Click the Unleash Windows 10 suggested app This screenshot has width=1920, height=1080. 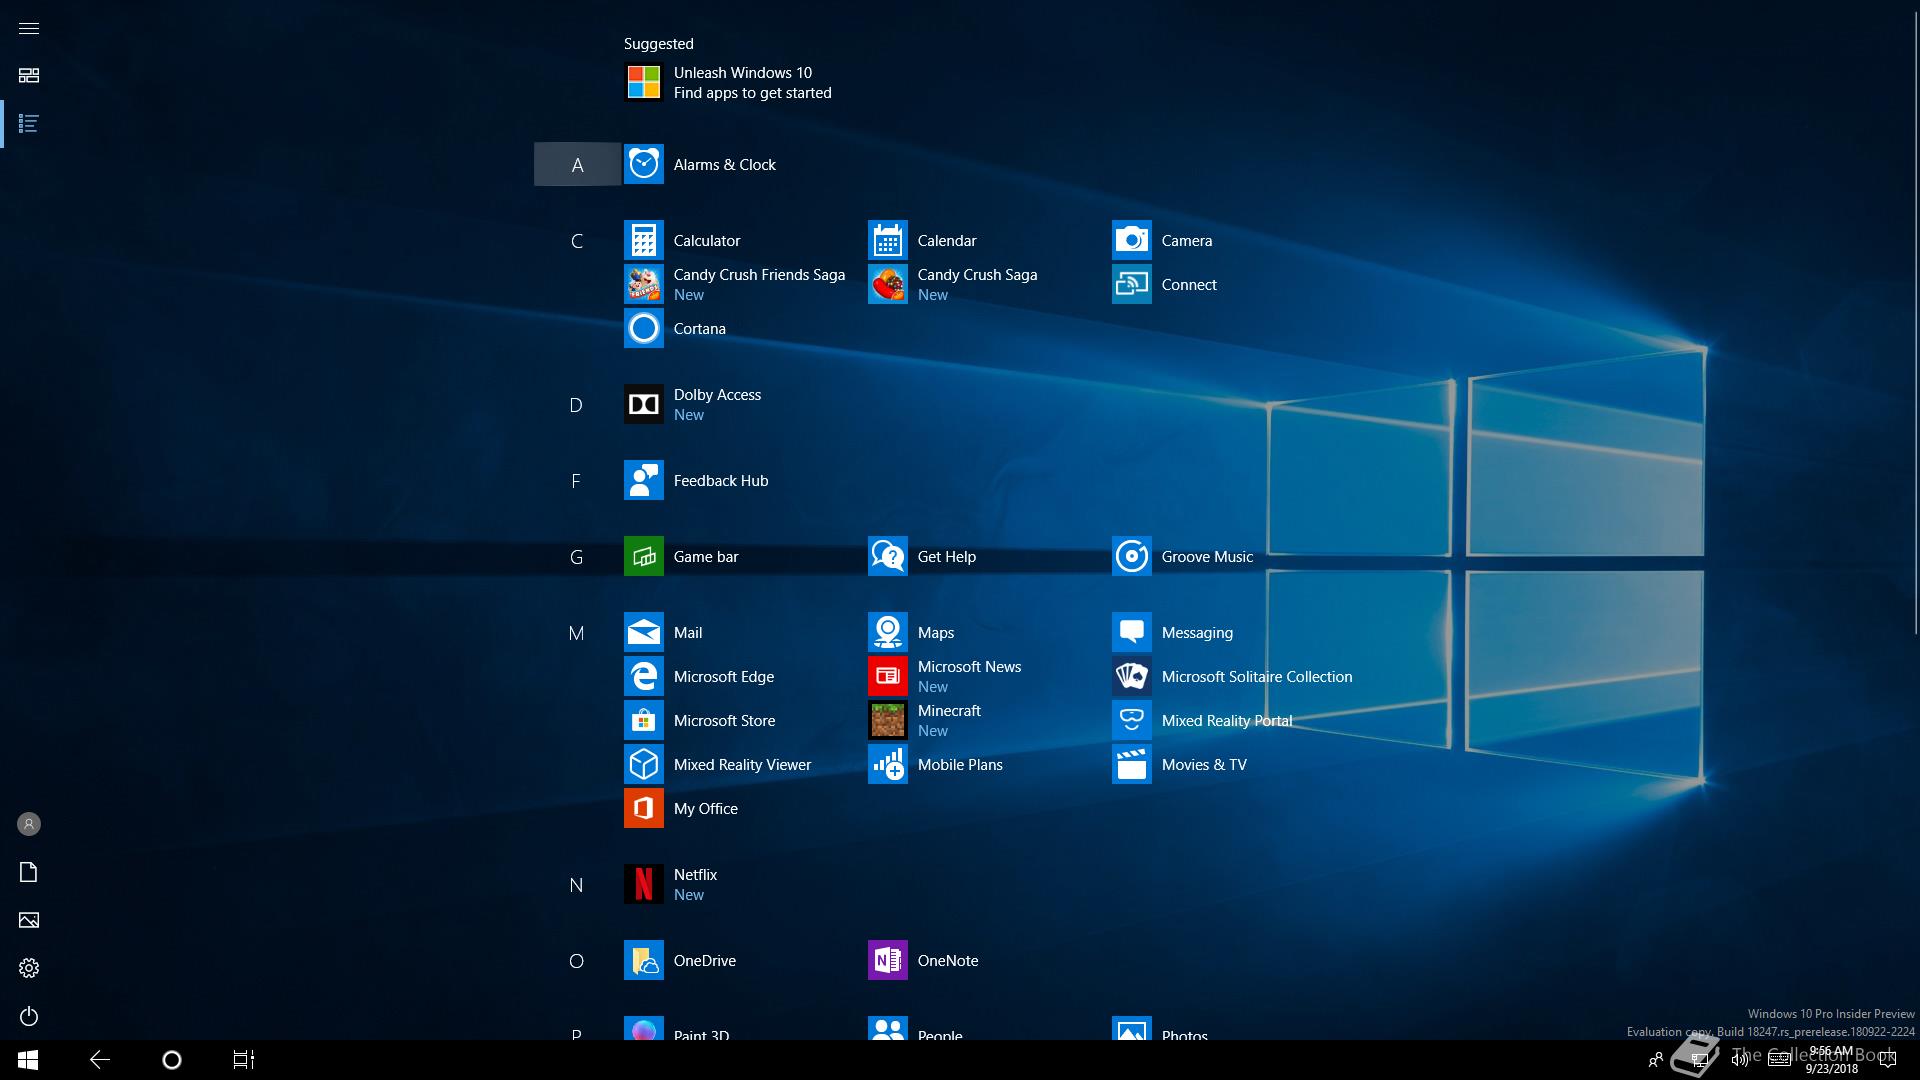point(728,82)
